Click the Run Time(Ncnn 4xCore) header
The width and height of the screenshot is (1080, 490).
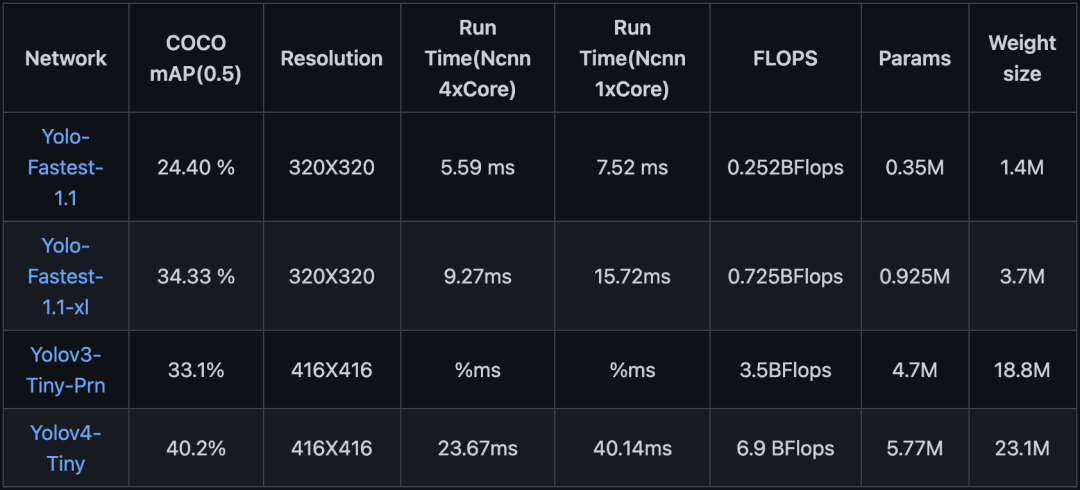(477, 59)
